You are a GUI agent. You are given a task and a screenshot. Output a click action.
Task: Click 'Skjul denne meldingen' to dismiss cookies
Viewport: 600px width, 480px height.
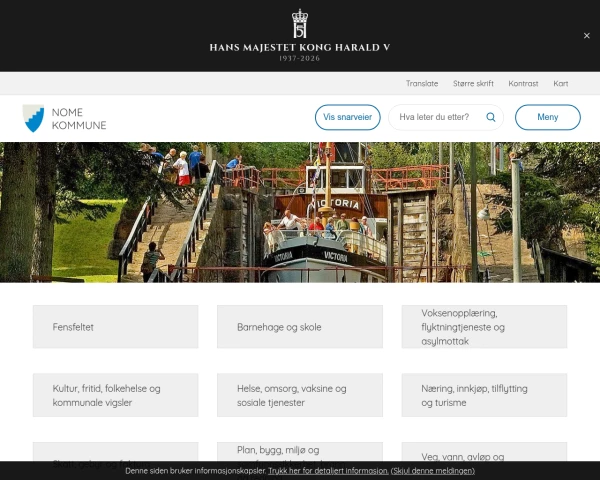pyautogui.click(x=433, y=471)
